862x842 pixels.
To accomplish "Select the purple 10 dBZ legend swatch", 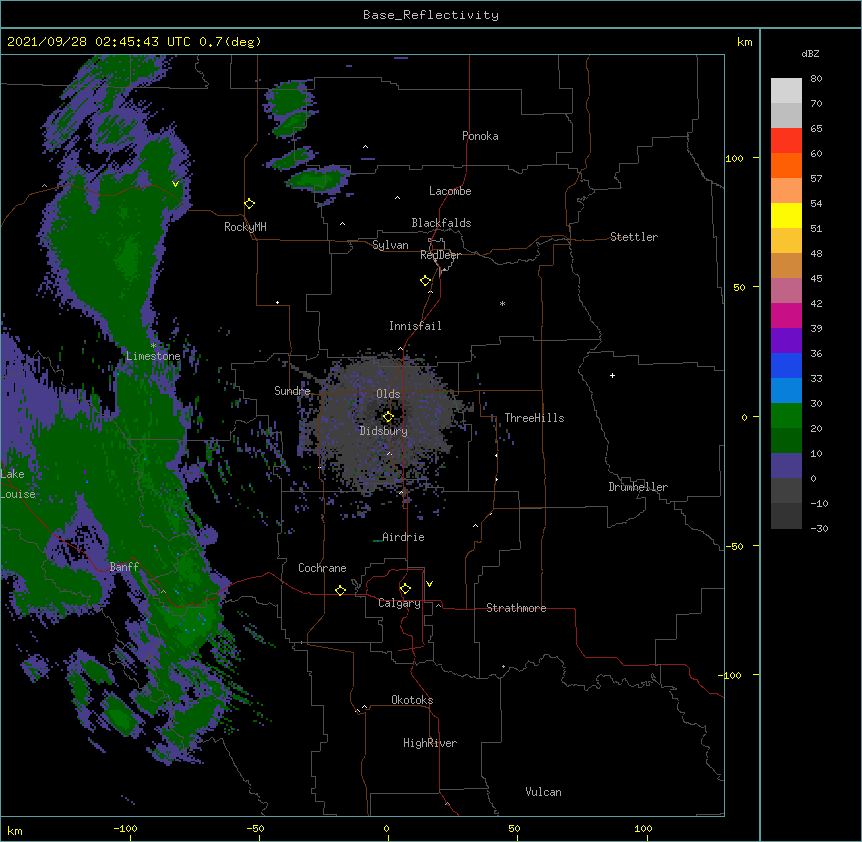I will pyautogui.click(x=786, y=466).
